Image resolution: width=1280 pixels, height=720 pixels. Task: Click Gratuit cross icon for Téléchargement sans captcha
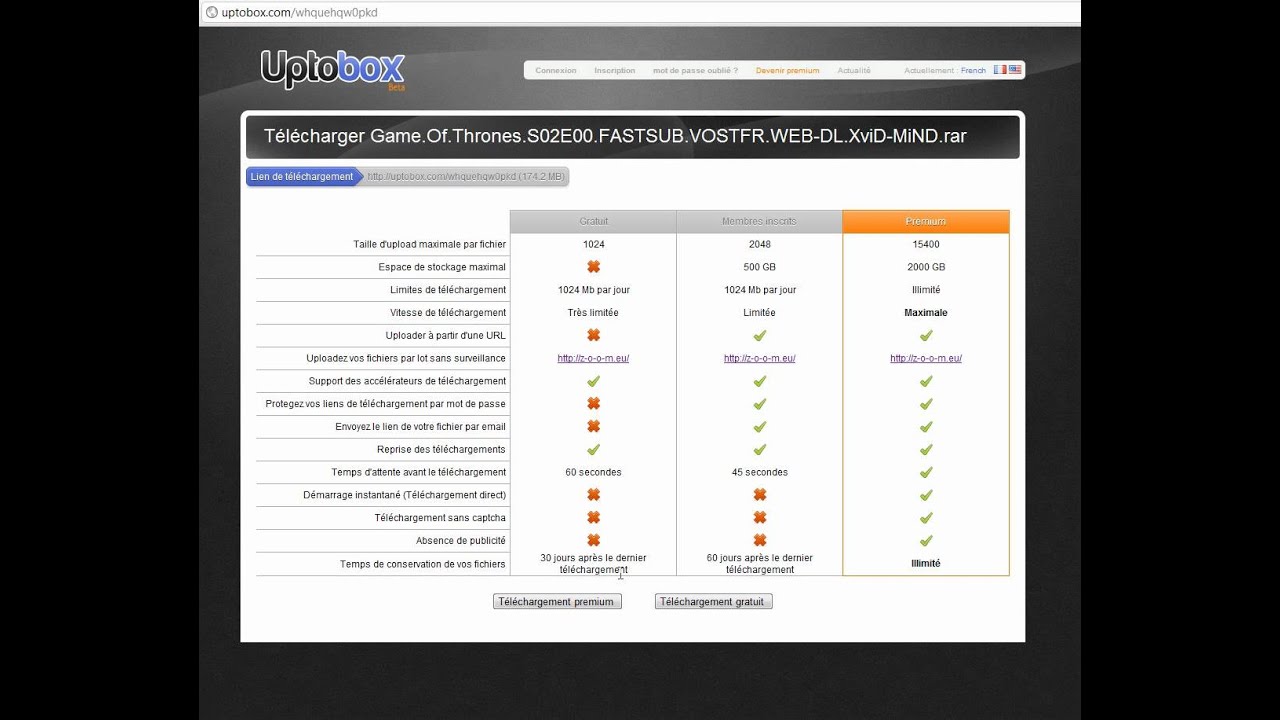[593, 517]
